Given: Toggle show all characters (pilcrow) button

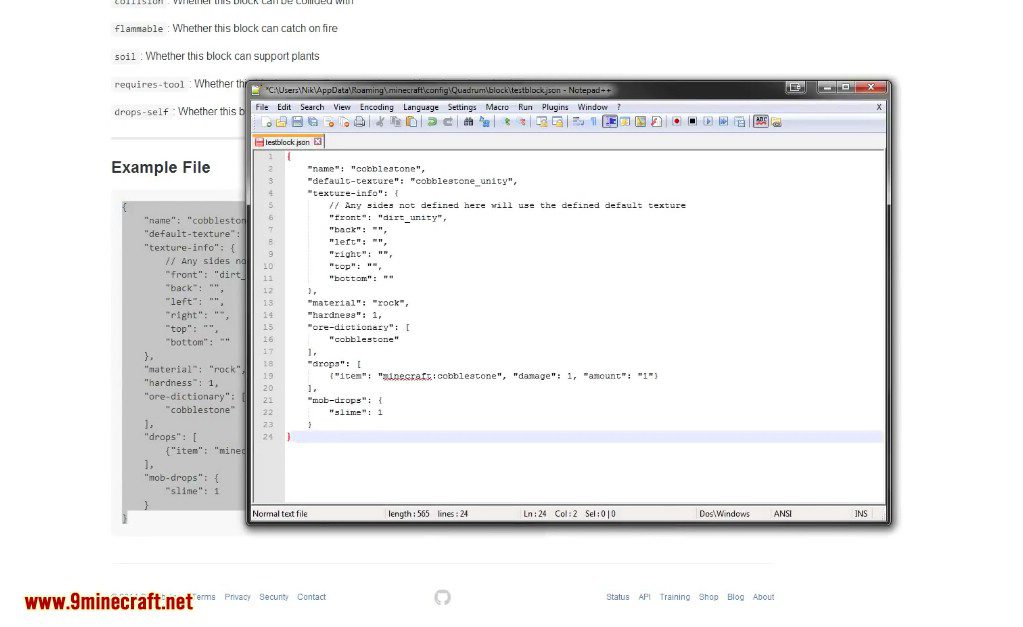Looking at the screenshot, I should pyautogui.click(x=594, y=122).
